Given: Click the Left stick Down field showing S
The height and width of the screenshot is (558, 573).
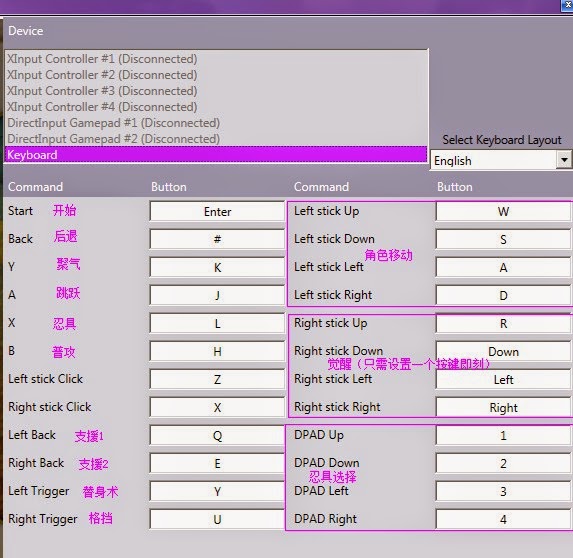Looking at the screenshot, I should (x=504, y=239).
